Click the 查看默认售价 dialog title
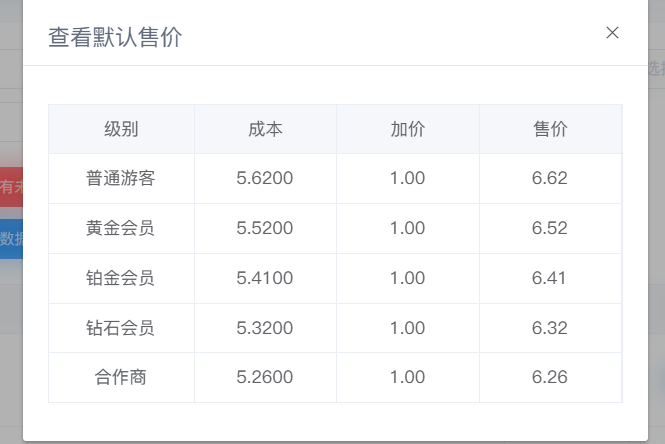This screenshot has width=665, height=444. [x=115, y=38]
